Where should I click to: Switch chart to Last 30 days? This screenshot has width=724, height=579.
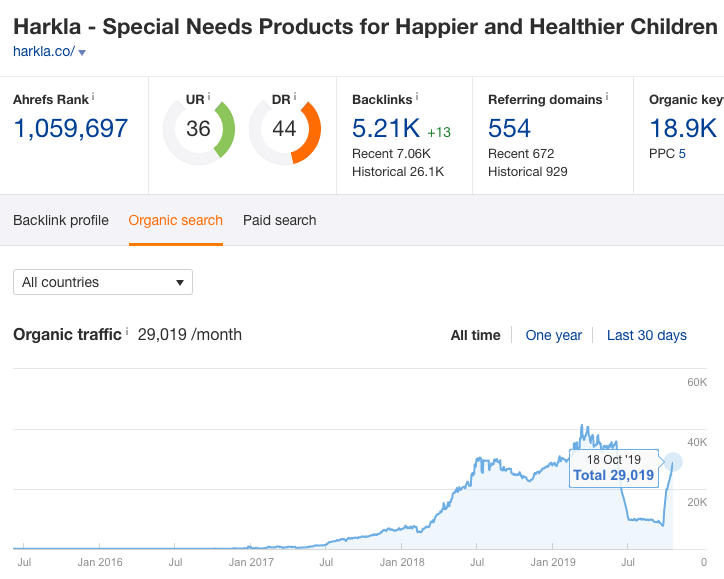(x=647, y=335)
